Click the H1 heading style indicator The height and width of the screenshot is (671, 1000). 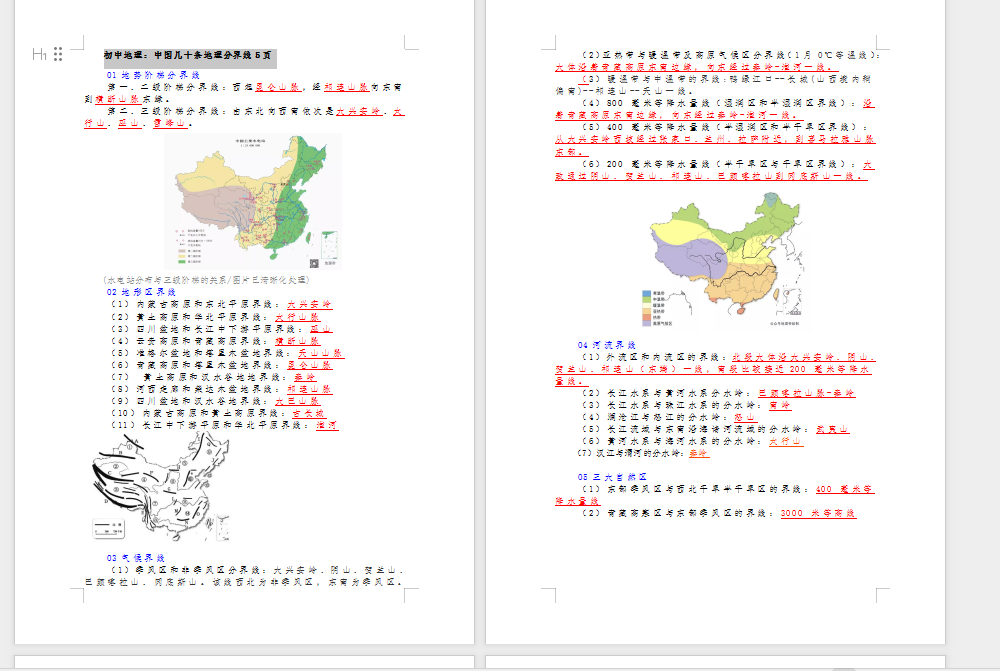(39, 53)
